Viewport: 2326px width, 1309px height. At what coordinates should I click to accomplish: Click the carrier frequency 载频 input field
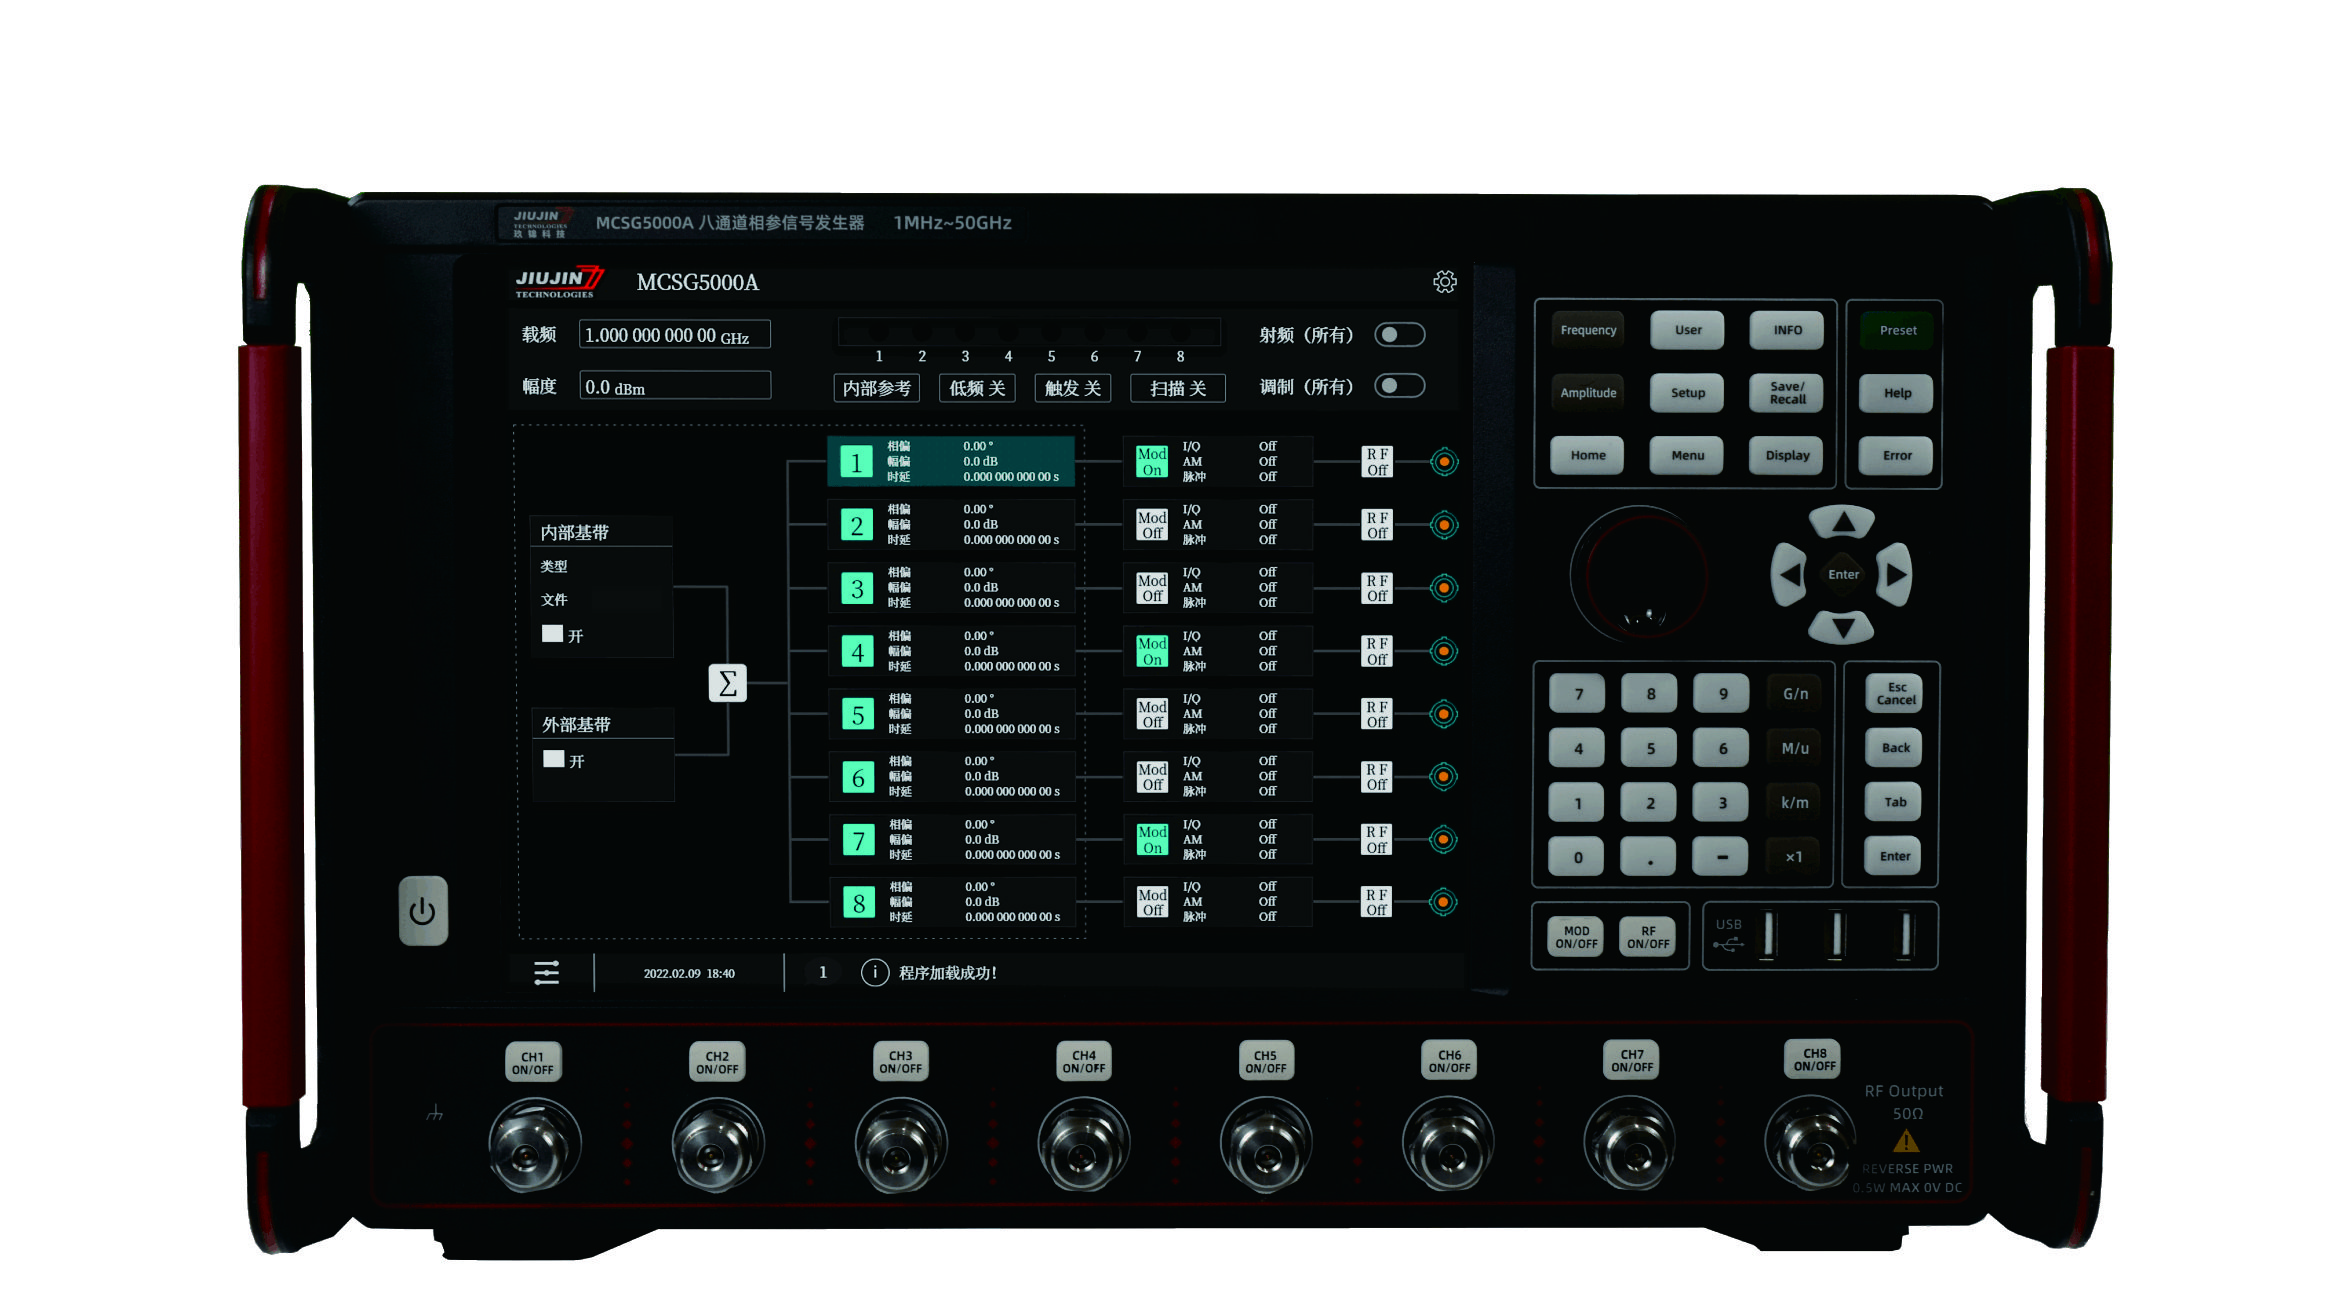tap(675, 335)
